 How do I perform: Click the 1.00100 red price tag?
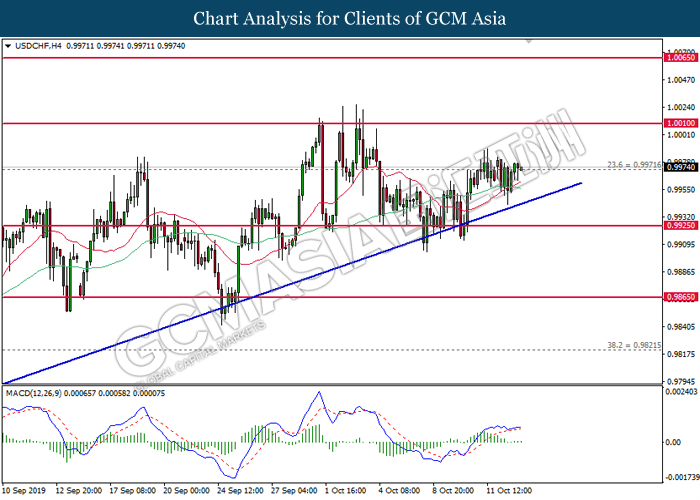(680, 123)
